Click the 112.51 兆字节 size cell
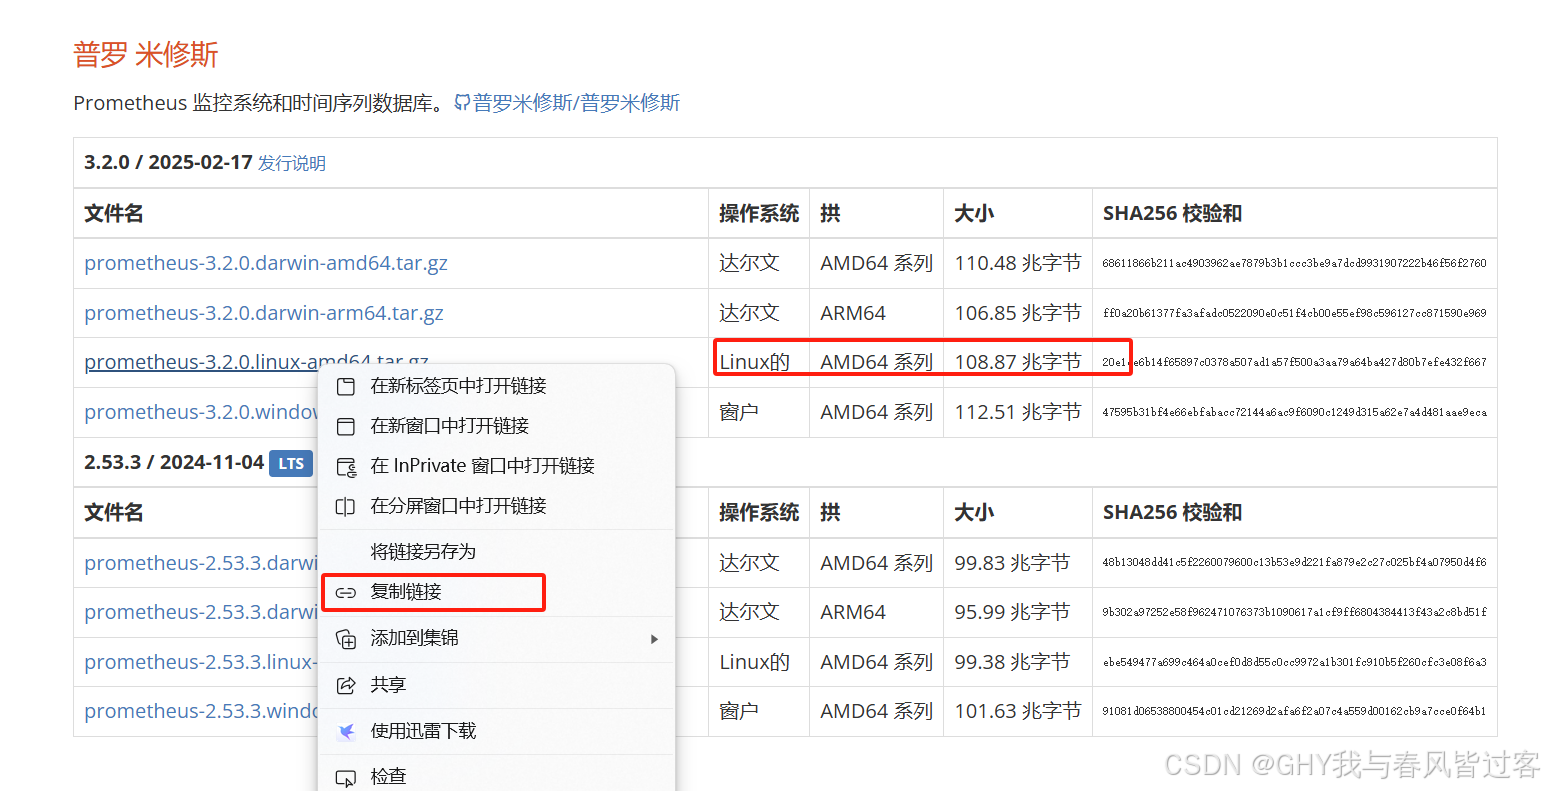Screen dimensions: 1545x791 click(x=1018, y=412)
